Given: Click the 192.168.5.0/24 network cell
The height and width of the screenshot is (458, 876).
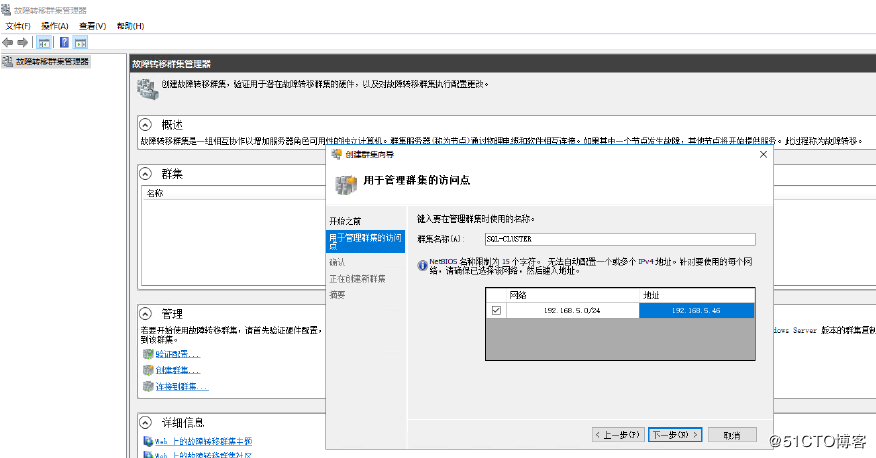Looking at the screenshot, I should 572,311.
